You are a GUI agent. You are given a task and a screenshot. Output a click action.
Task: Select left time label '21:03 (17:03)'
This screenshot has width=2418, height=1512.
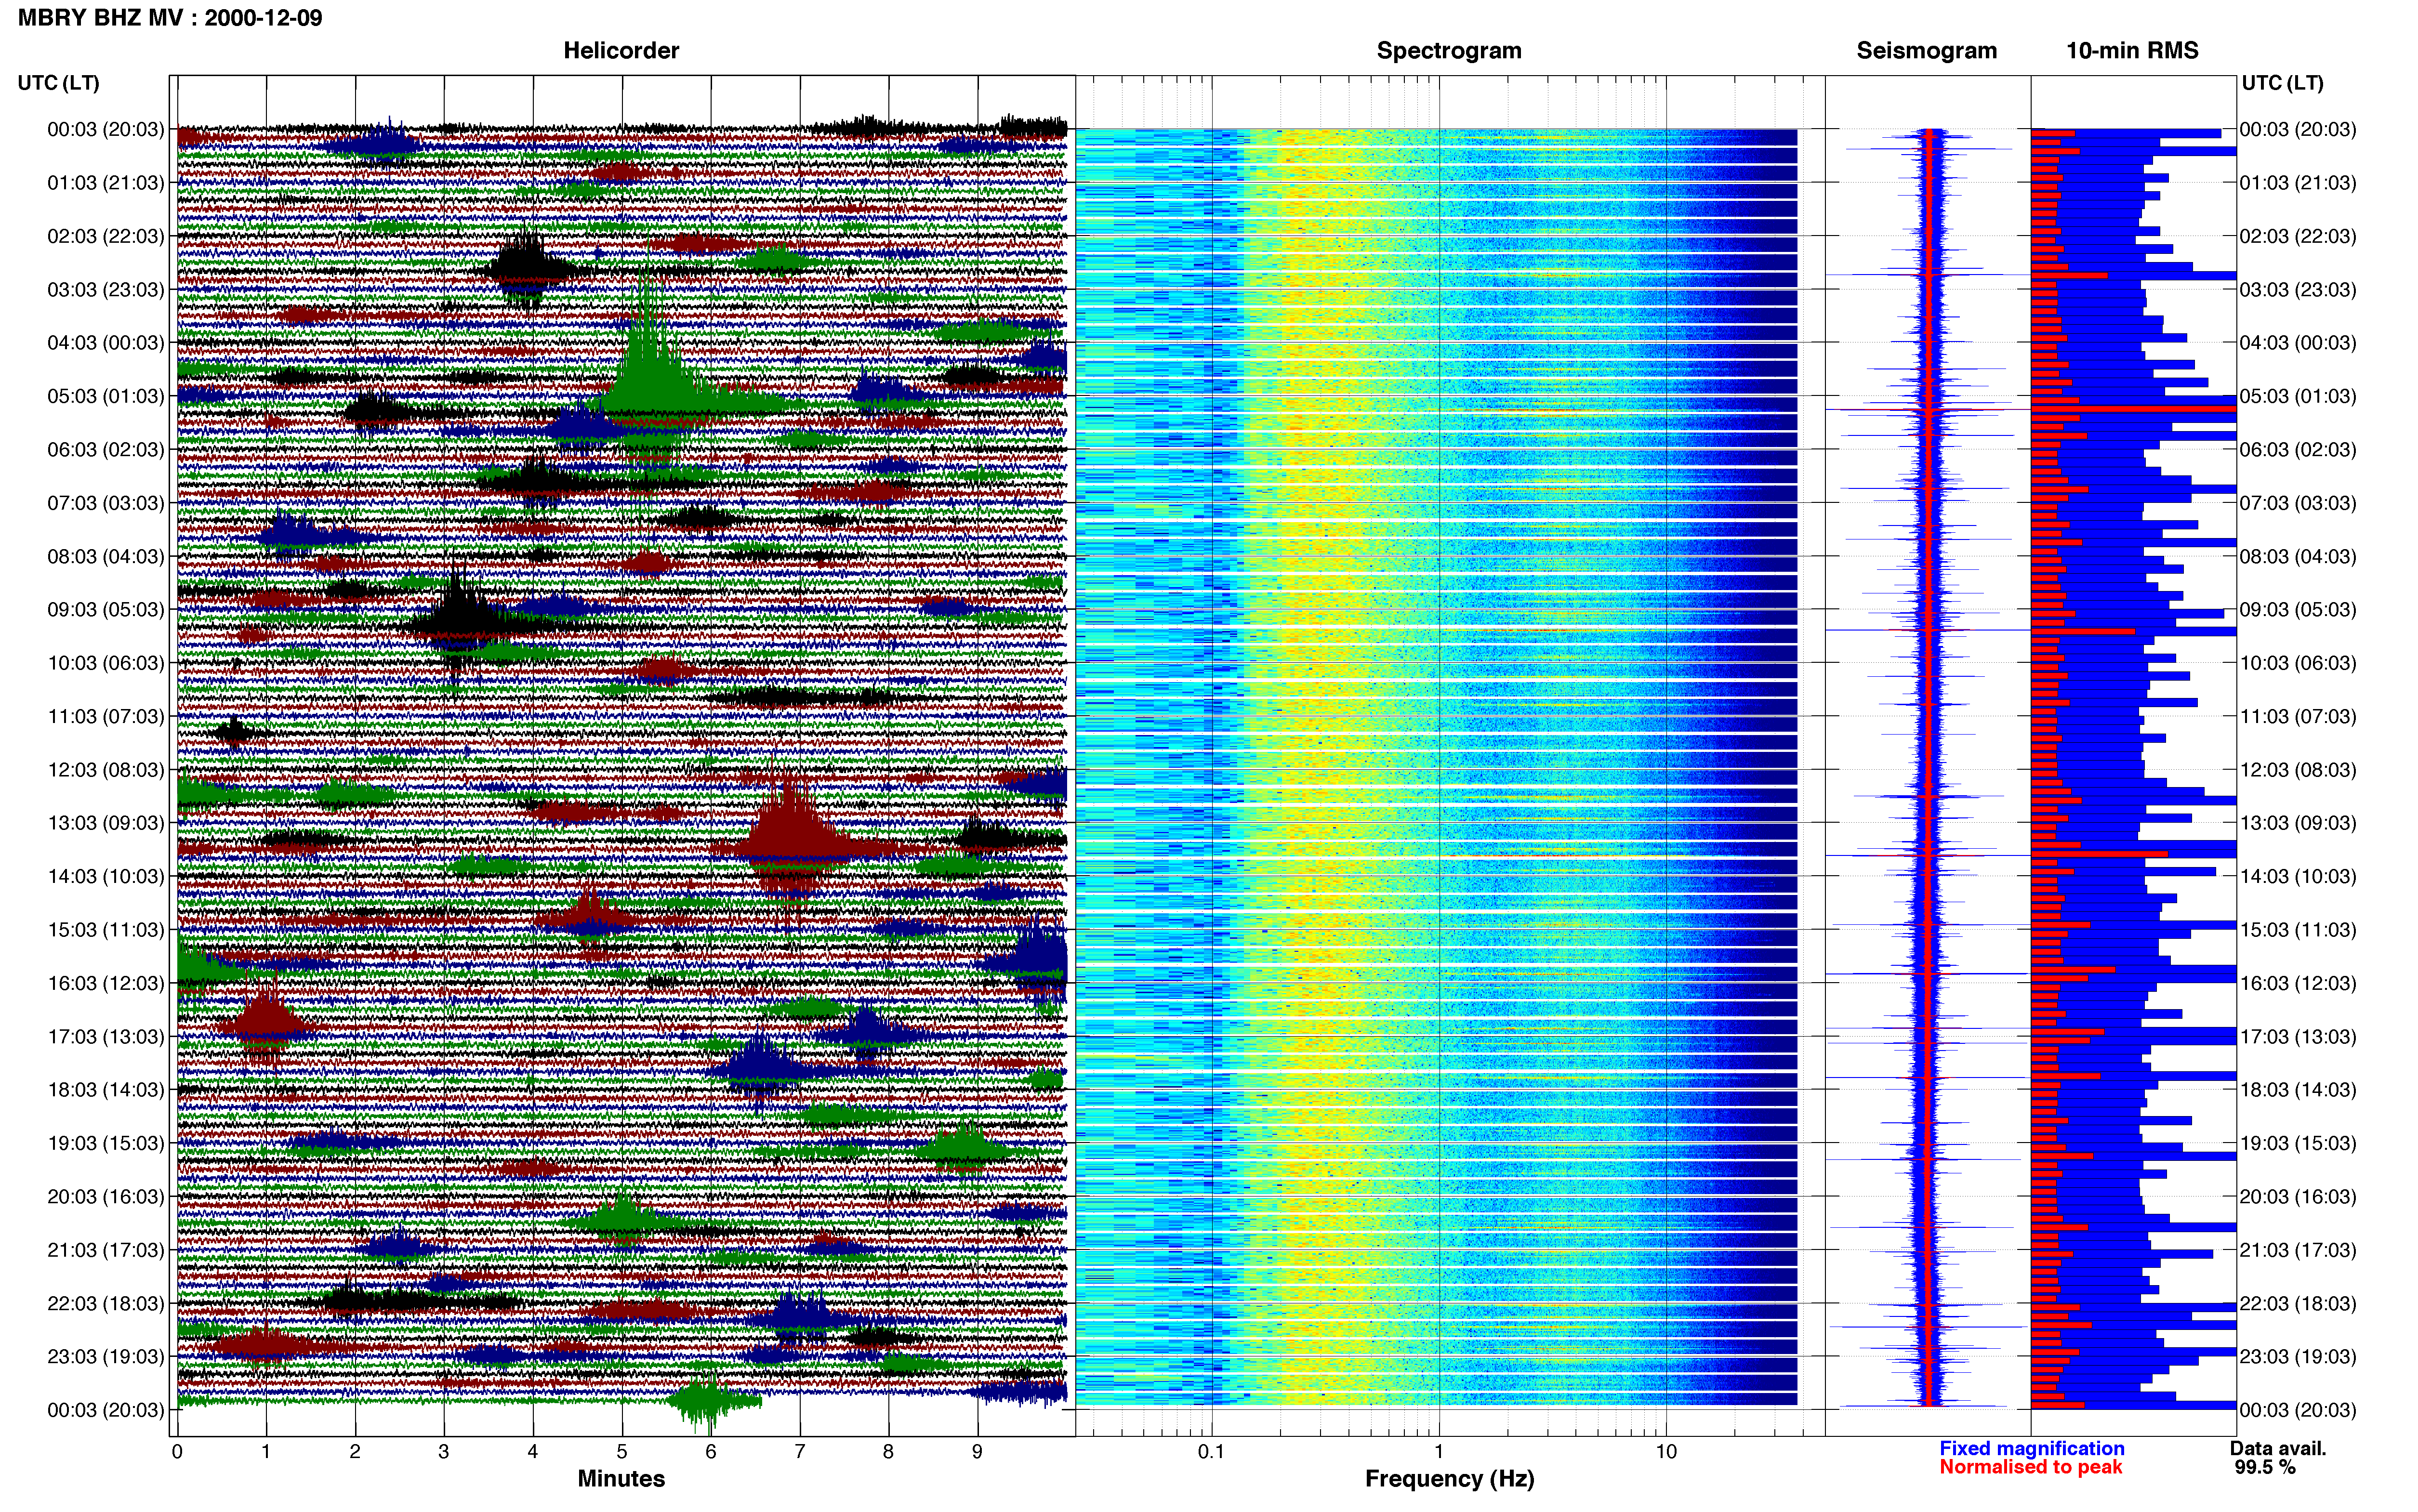point(105,1250)
